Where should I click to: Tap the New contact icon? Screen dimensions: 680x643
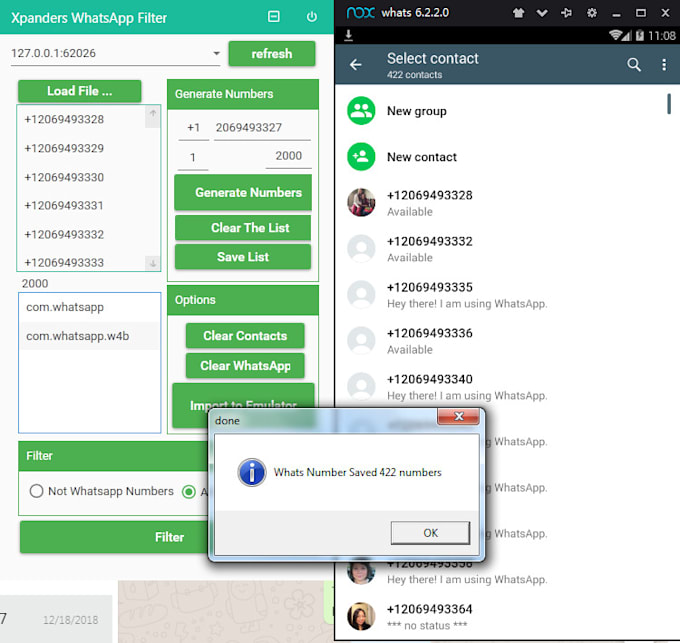361,157
